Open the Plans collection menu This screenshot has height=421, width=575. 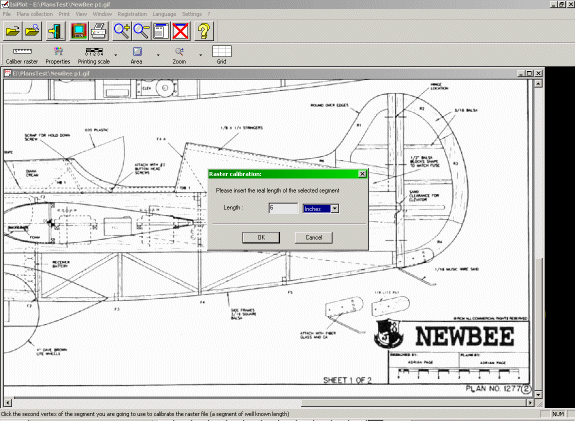(x=35, y=14)
